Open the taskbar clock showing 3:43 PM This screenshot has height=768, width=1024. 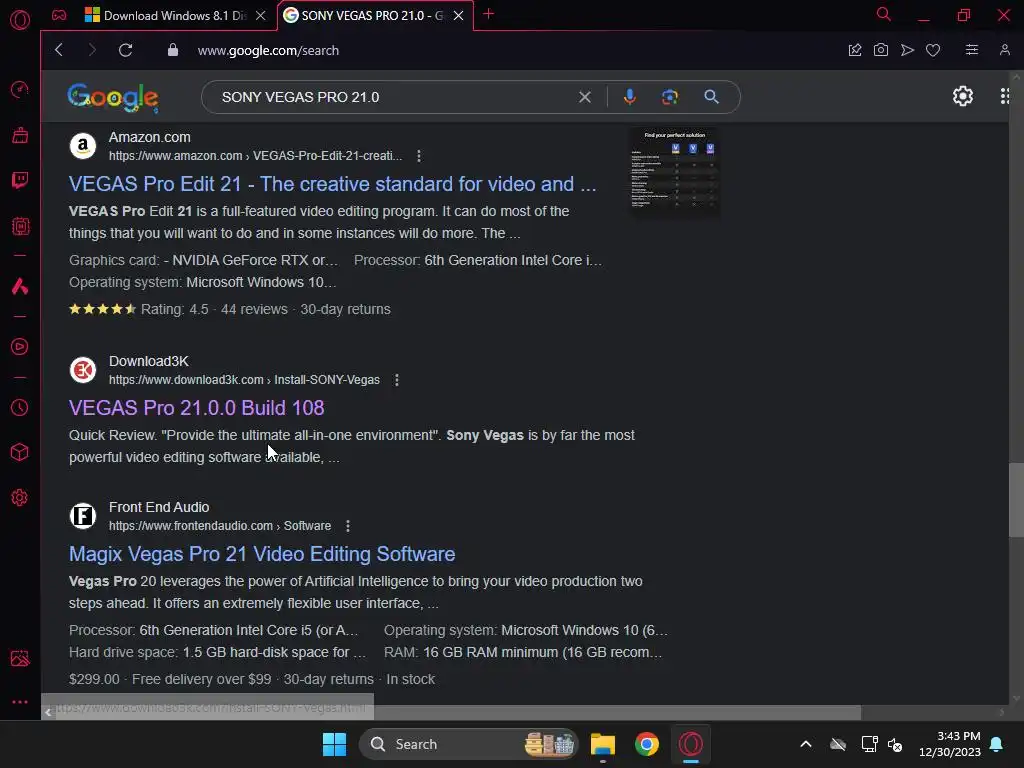(950, 744)
